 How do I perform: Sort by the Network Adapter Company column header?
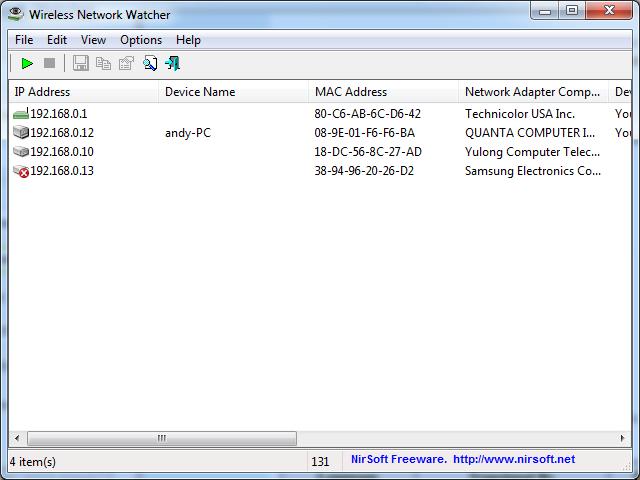[x=532, y=92]
